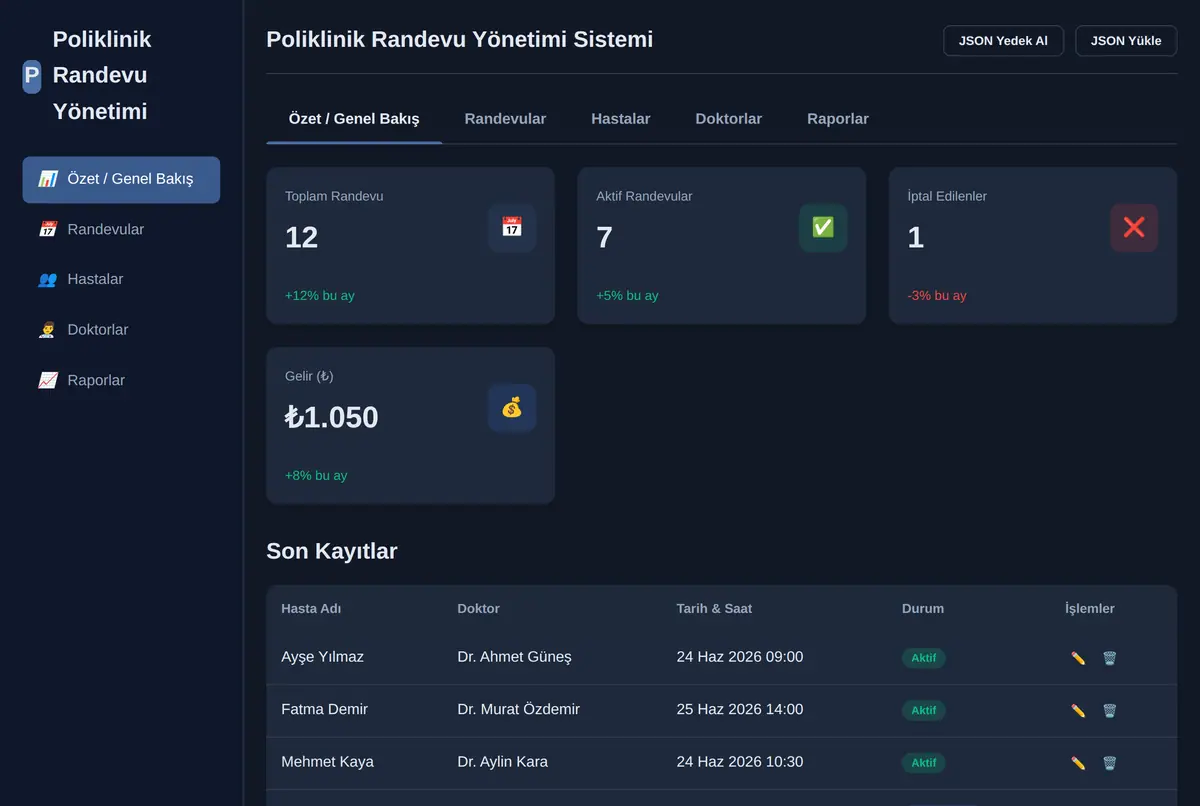1200x806 pixels.
Task: Open the Hastalar tab
Action: coord(621,119)
